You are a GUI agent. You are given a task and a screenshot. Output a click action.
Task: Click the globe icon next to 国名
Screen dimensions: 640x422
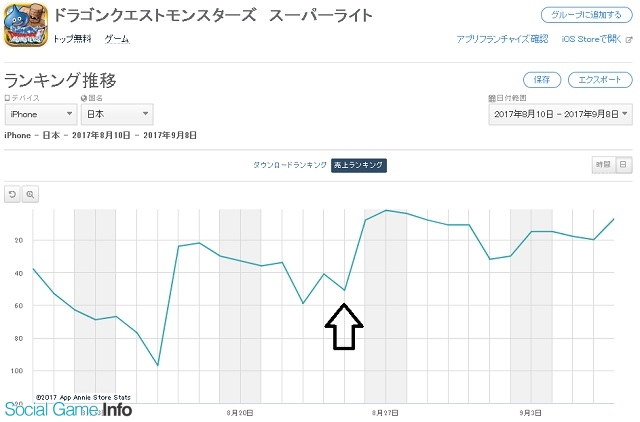[84, 98]
